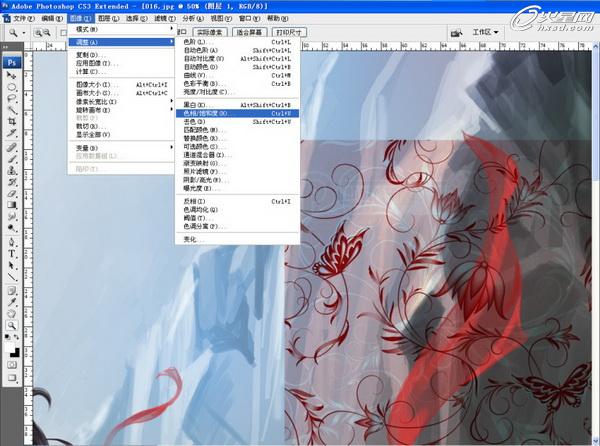Click the 打印尺寸 button

coord(289,33)
